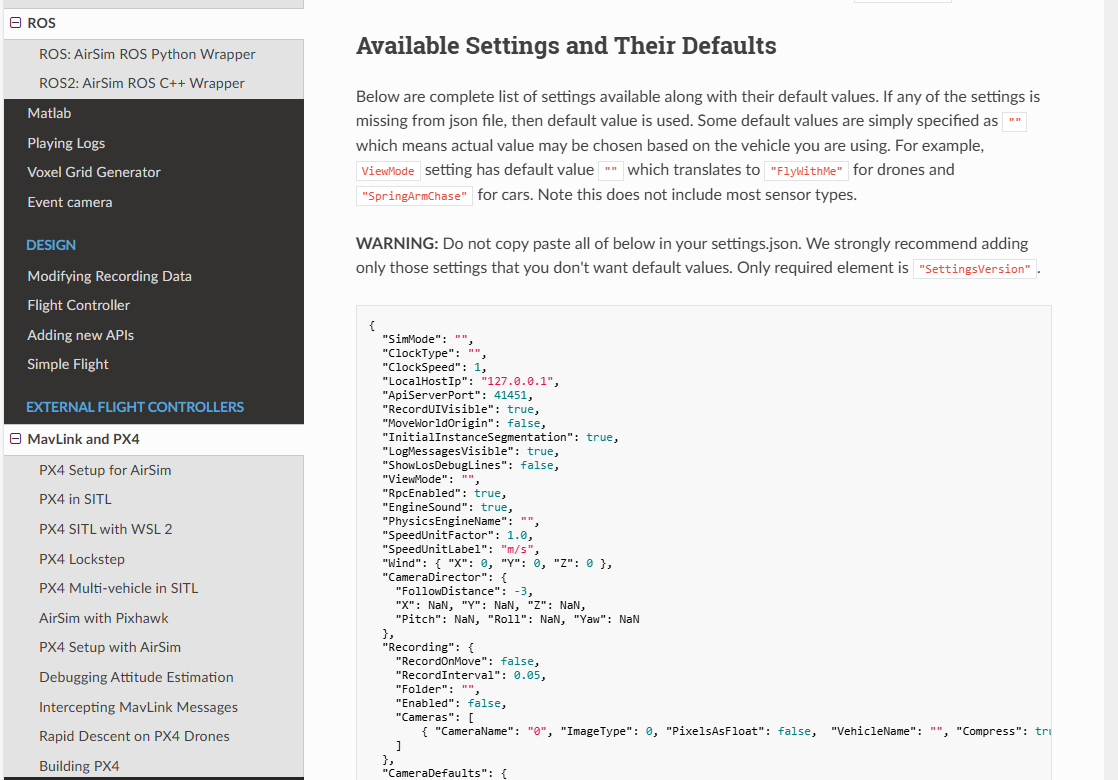This screenshot has height=780, width=1118.
Task: Click inside the settings JSON code block
Action: point(704,542)
